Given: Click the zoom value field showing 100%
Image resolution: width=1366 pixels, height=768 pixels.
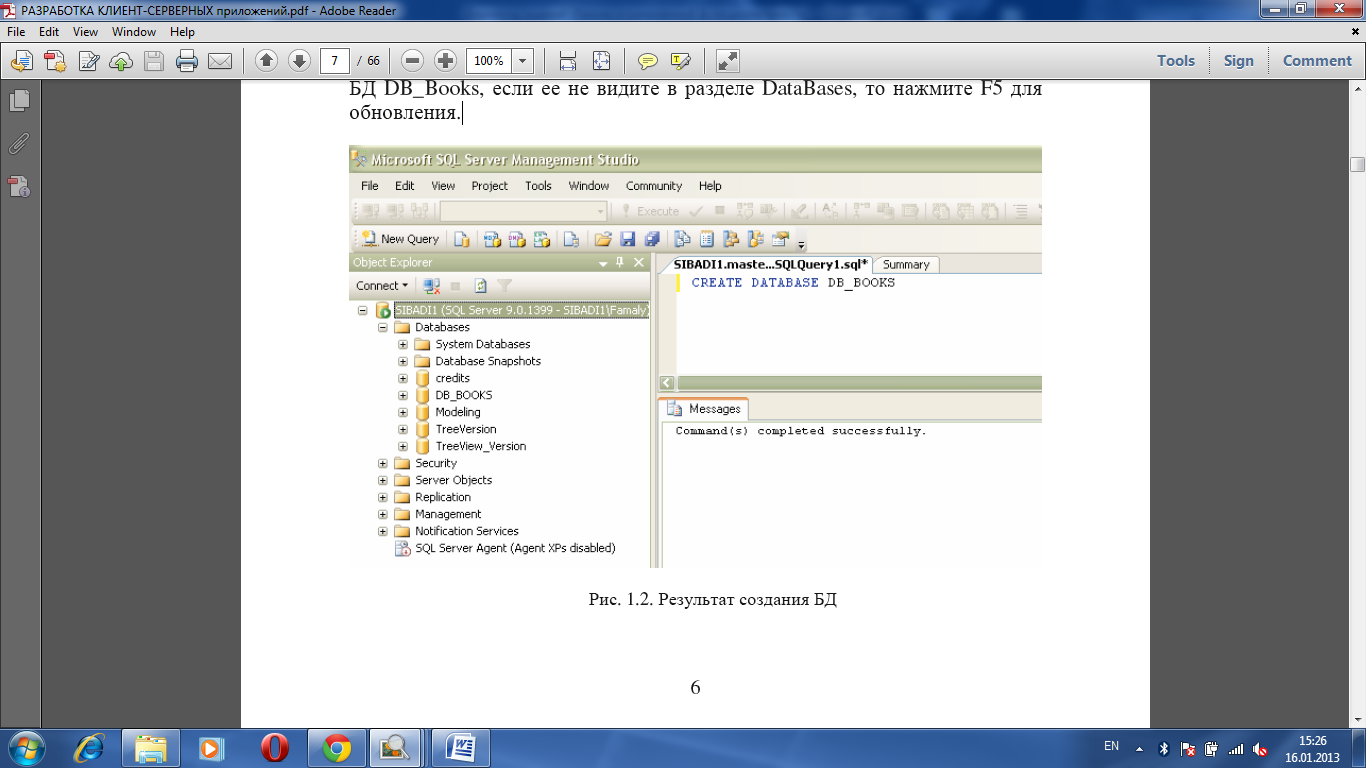Looking at the screenshot, I should pyautogui.click(x=489, y=61).
